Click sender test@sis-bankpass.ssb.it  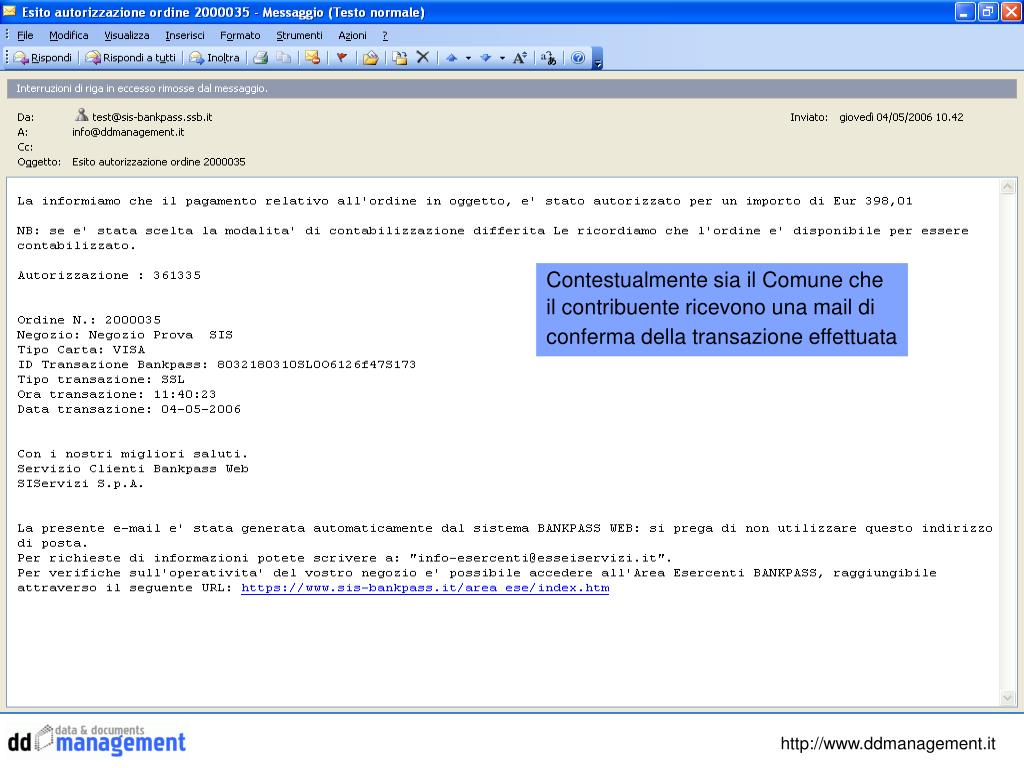click(152, 117)
